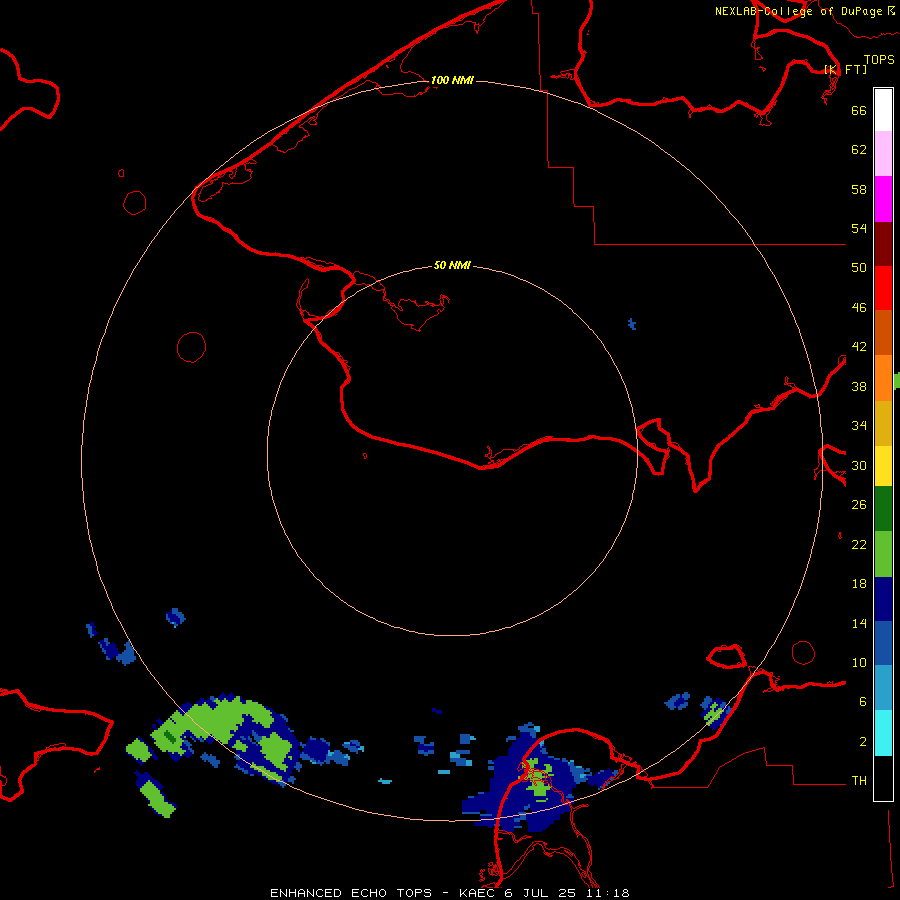Click the "42" legend value
Image resolution: width=900 pixels, height=900 pixels.
point(859,347)
